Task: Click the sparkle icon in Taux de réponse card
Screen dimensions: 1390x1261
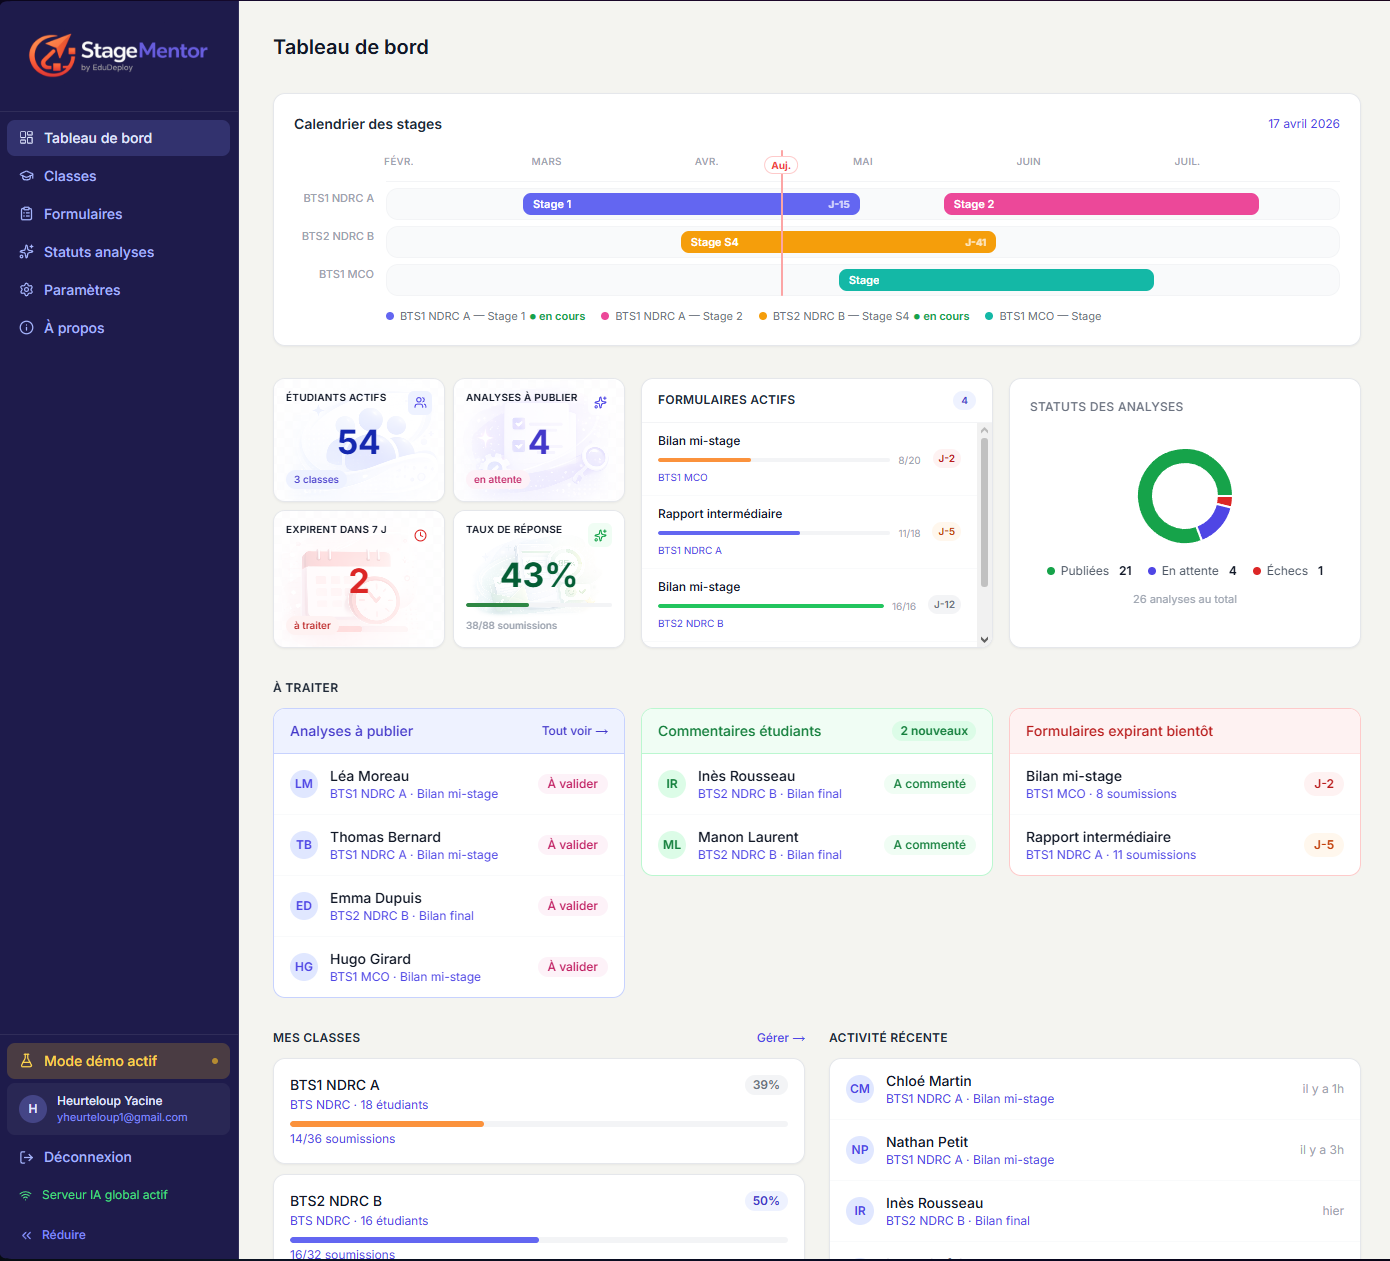Action: point(600,535)
